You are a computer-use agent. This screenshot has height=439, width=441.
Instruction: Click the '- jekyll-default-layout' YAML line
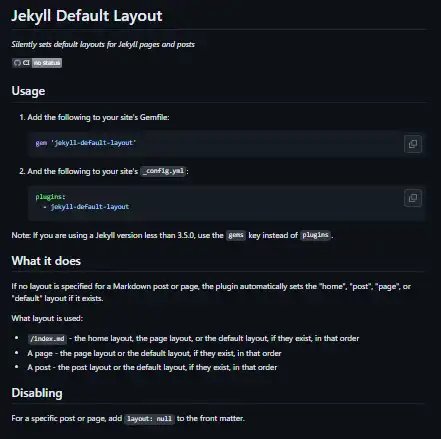tap(86, 207)
